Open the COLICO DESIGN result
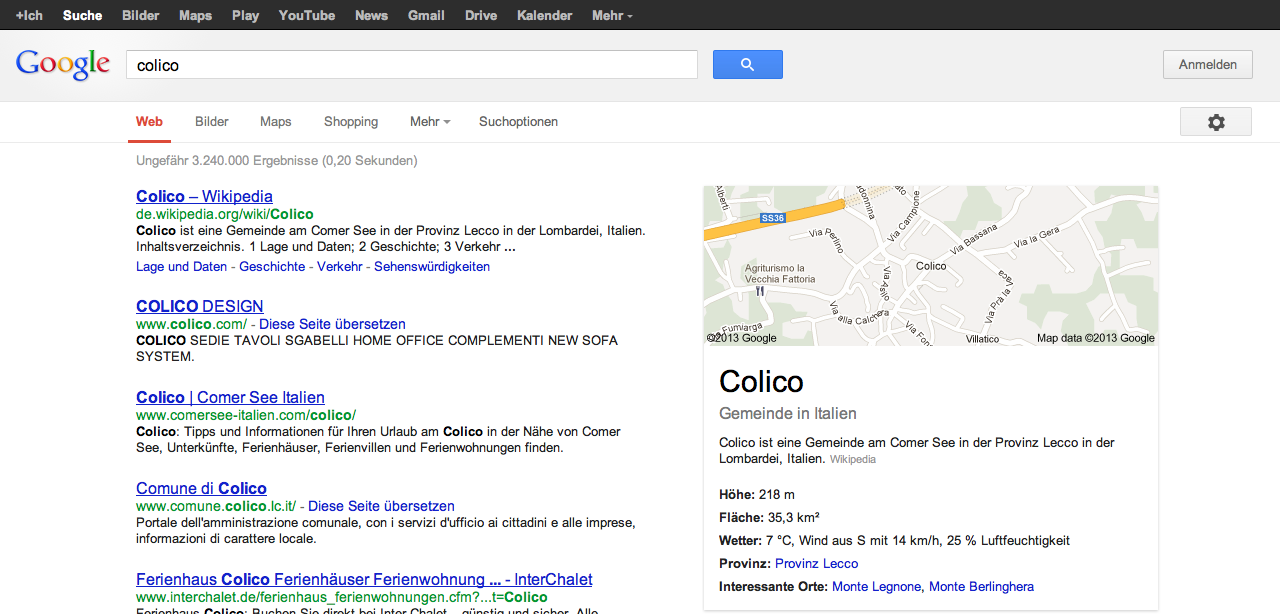 [199, 307]
